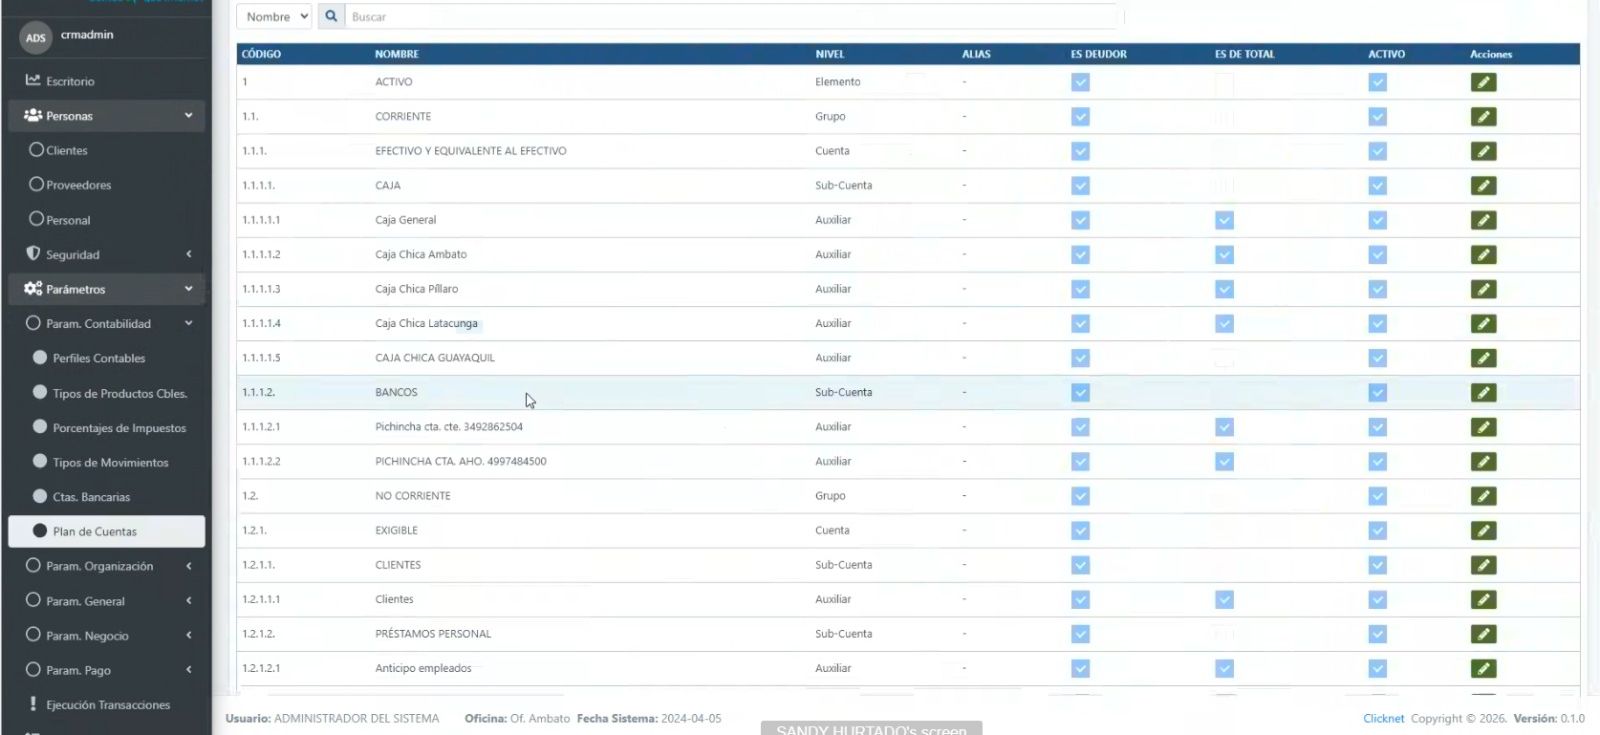Edit the ACTIVO account row
The image size is (1600, 735).
tap(1483, 82)
